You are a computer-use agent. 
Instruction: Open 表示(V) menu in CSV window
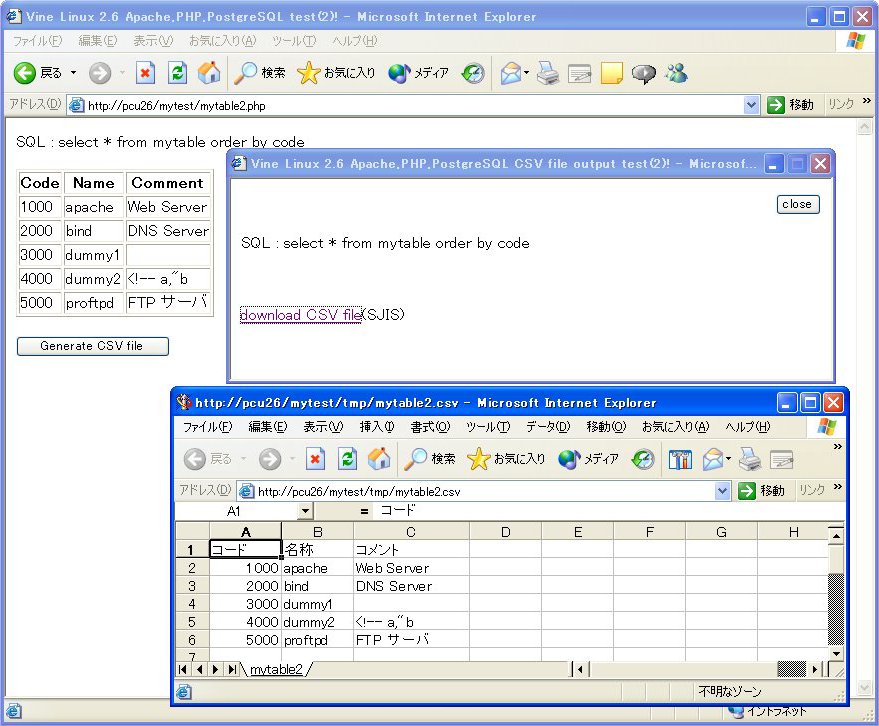click(323, 427)
